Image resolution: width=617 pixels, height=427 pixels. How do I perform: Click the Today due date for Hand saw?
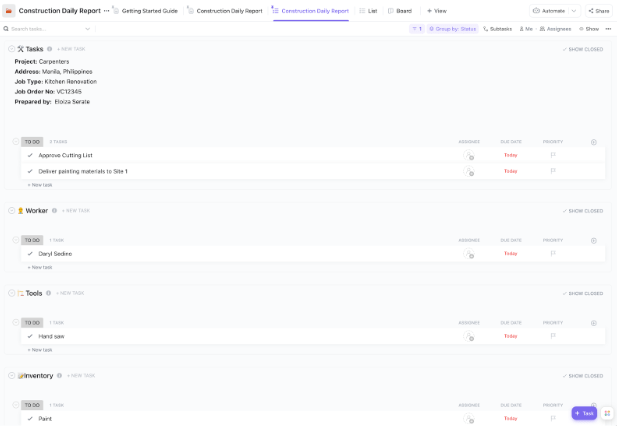pos(511,336)
